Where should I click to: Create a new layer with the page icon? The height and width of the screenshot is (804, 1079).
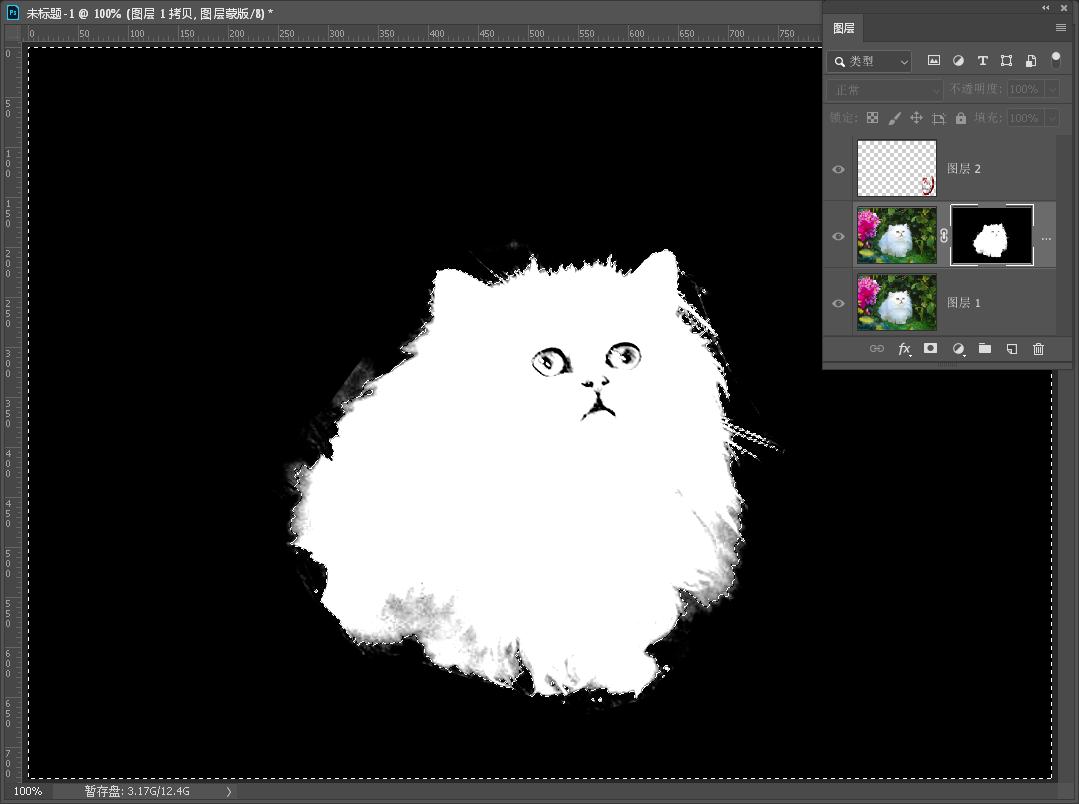point(1011,349)
